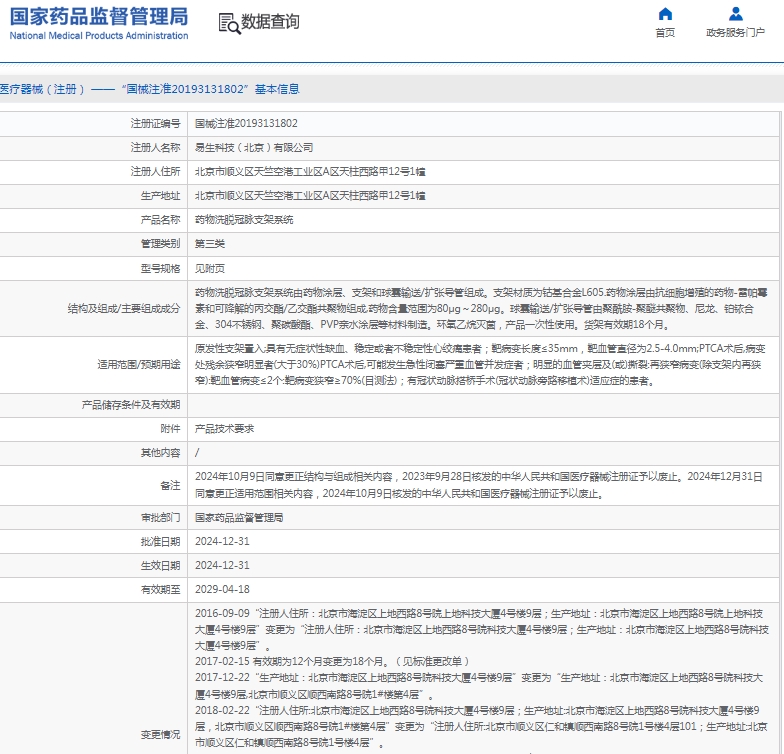Click the 注册证编号 value 国械注准20193131802
Image resolution: width=784 pixels, height=754 pixels.
pos(246,123)
